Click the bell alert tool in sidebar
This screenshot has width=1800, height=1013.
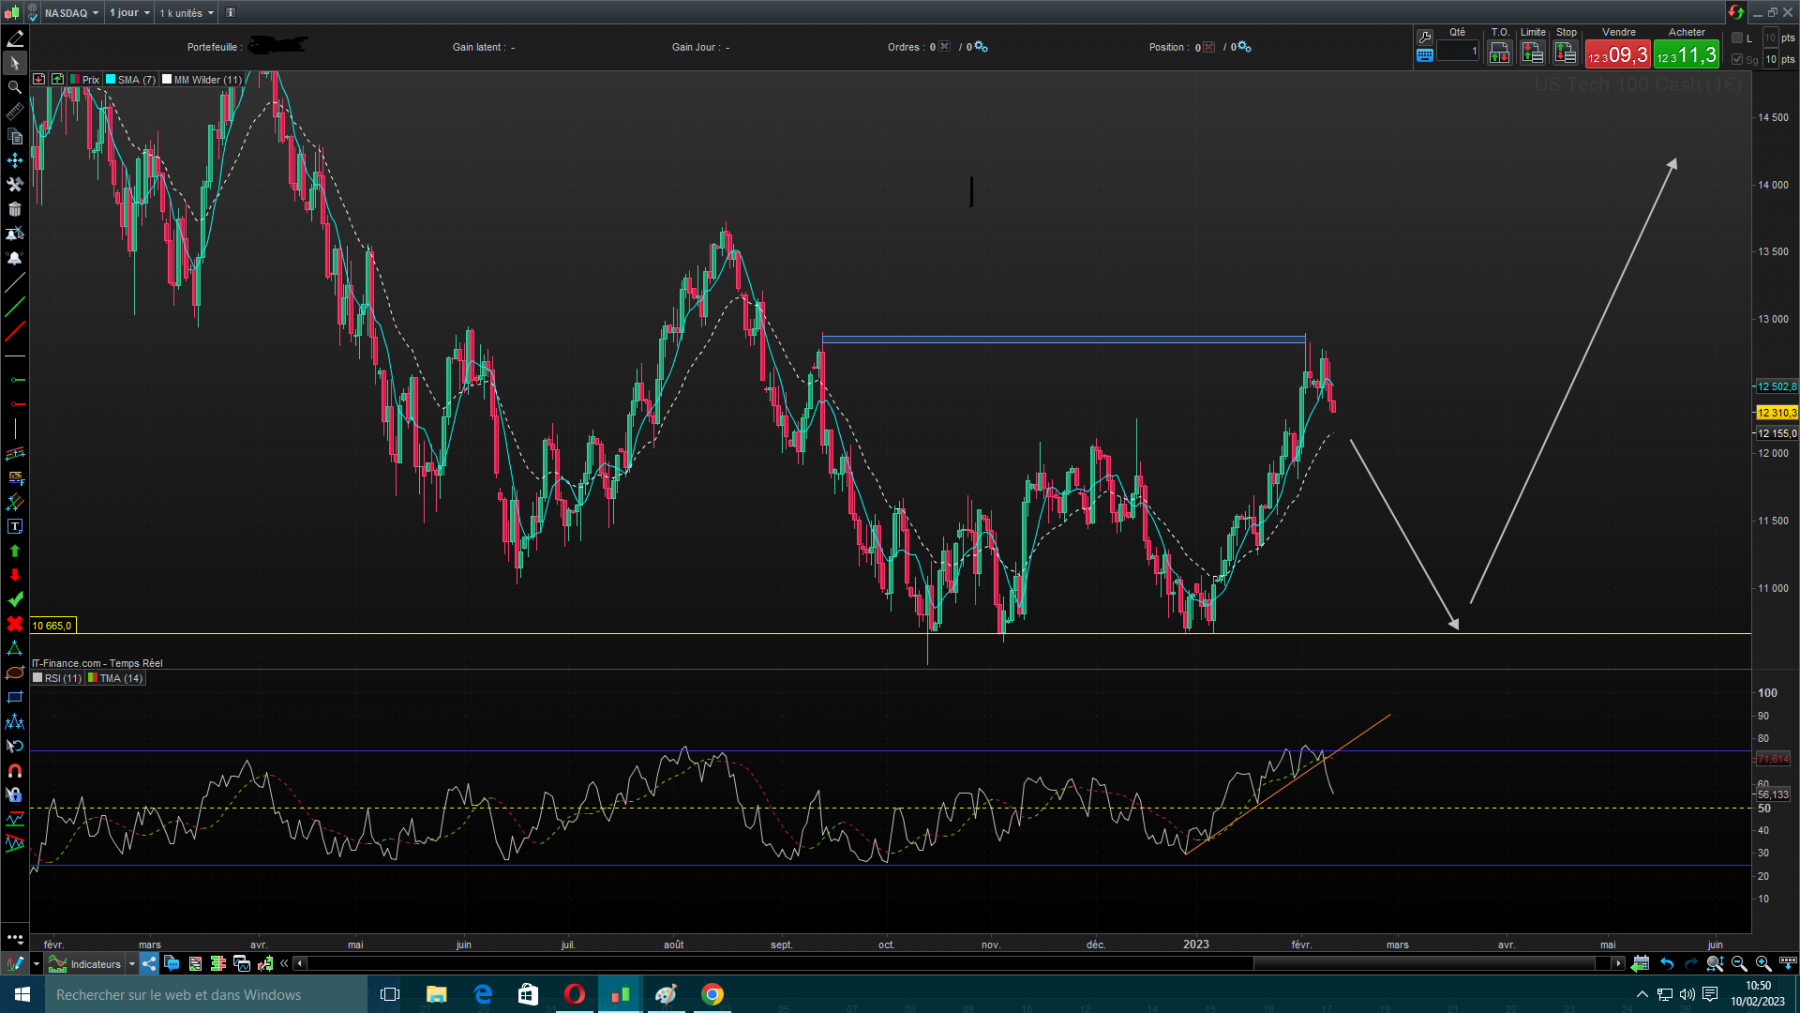click(15, 258)
